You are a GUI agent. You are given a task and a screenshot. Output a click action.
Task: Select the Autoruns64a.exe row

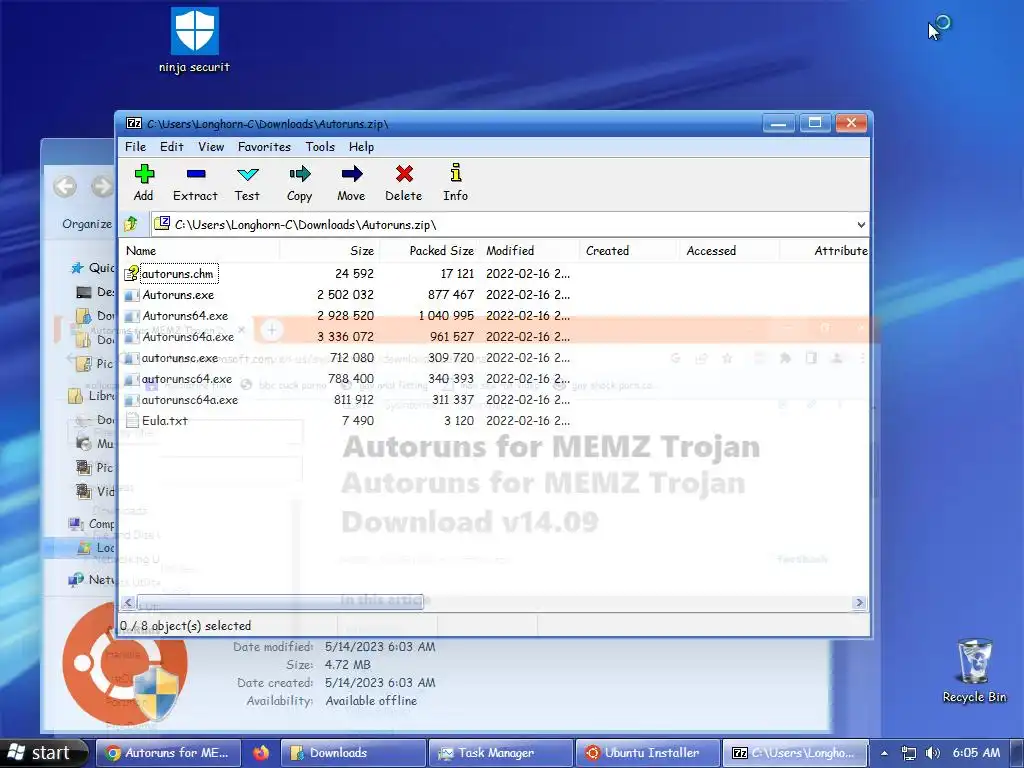tap(494, 337)
